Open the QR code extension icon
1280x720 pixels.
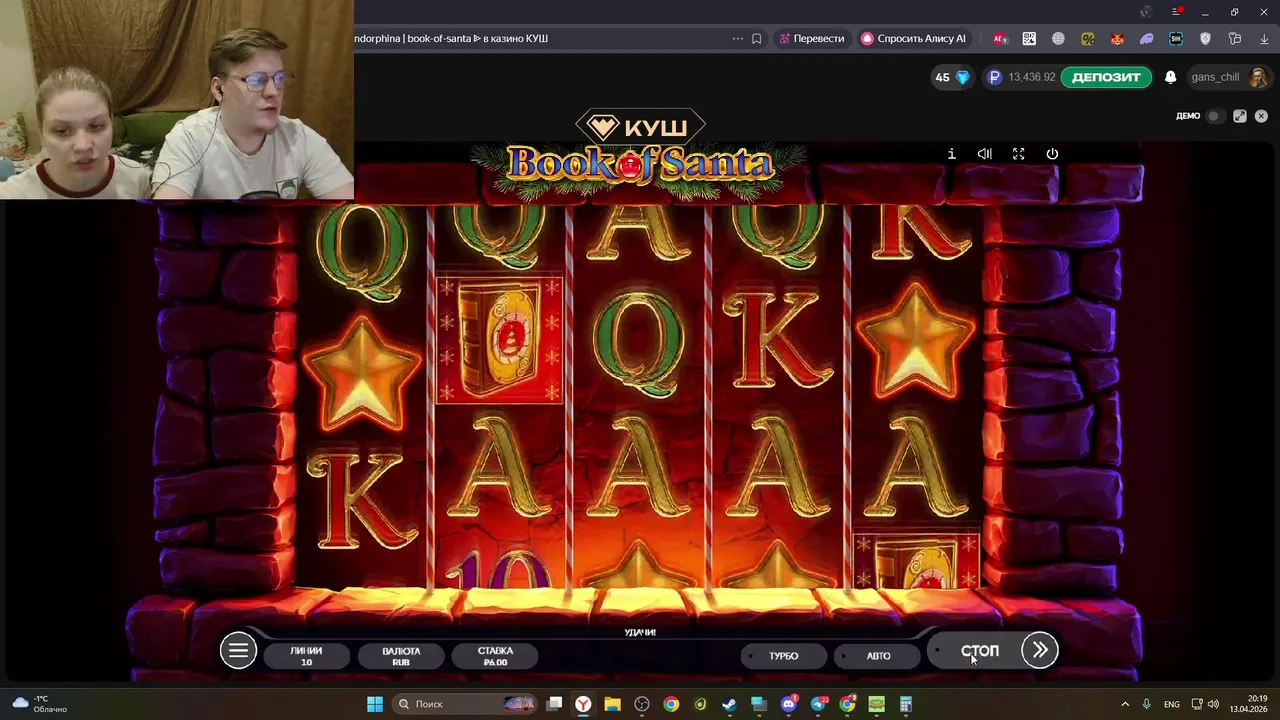pyautogui.click(x=1029, y=38)
